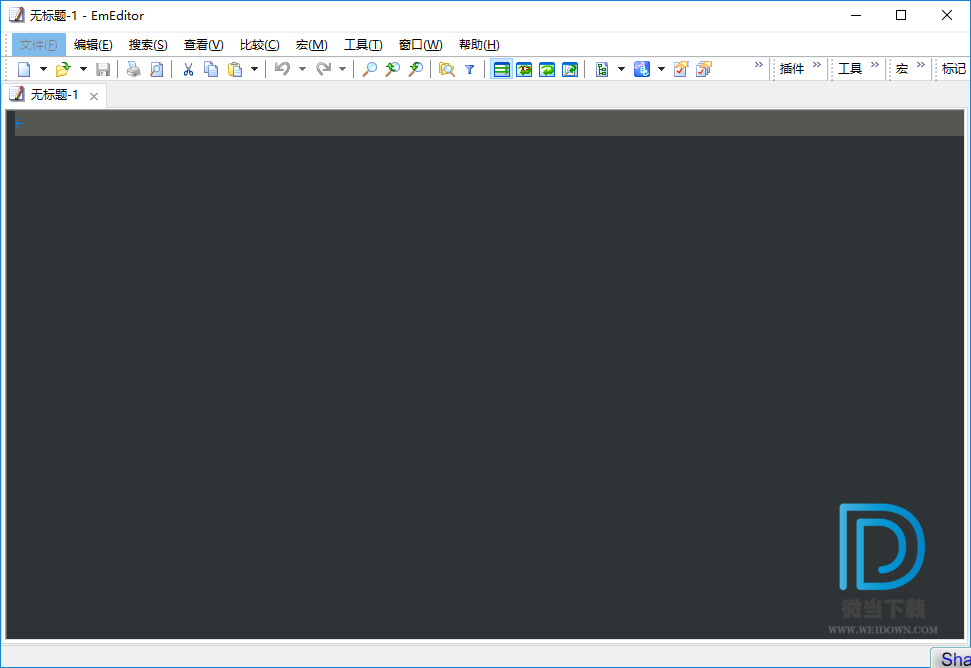The width and height of the screenshot is (971, 668).
Task: Minimize the EmEditor window
Action: click(x=856, y=15)
